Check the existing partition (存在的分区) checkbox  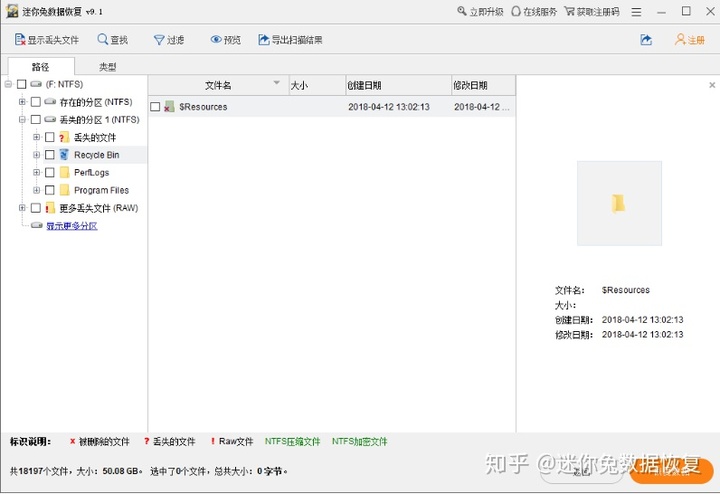coord(36,102)
